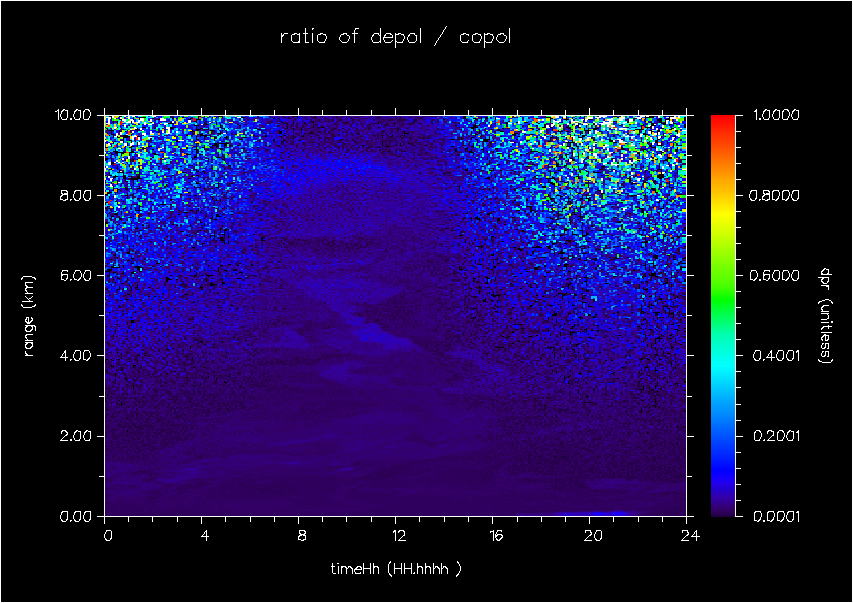Viewport: 853px width, 603px height.
Task: Click the y-axis tick label '0.00'
Action: coord(76,516)
